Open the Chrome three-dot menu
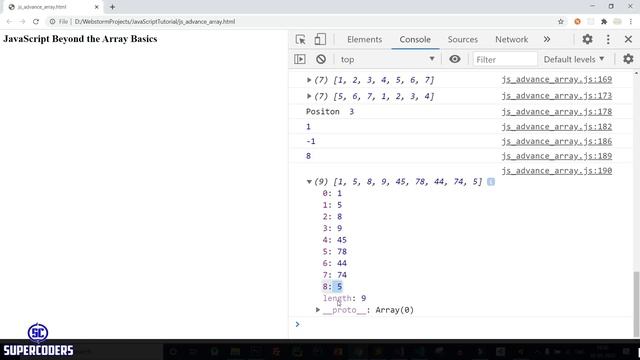Image resolution: width=640 pixels, height=360 pixels. tap(631, 22)
